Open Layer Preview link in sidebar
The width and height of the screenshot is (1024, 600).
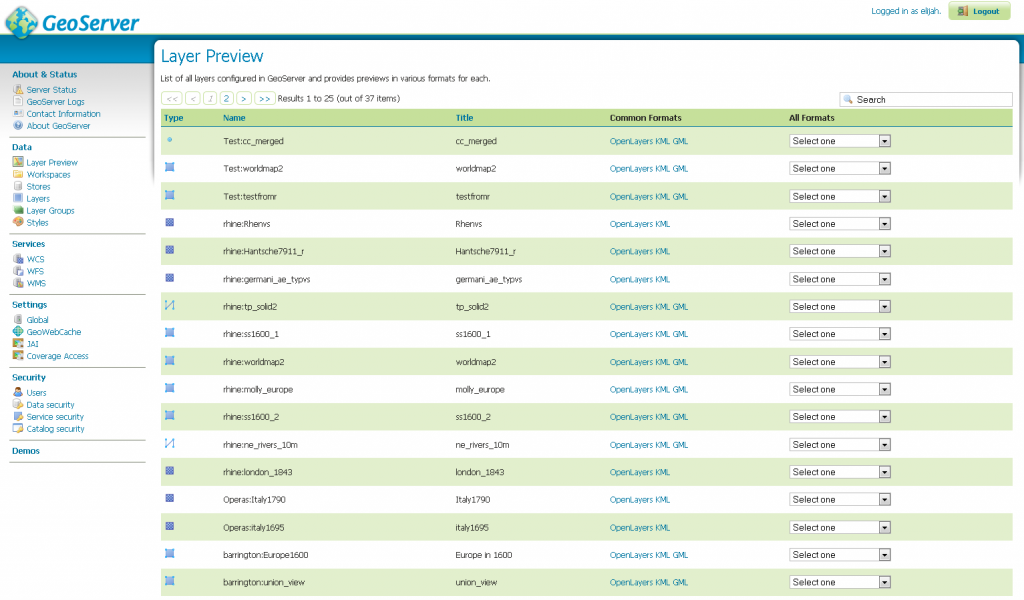tap(52, 163)
